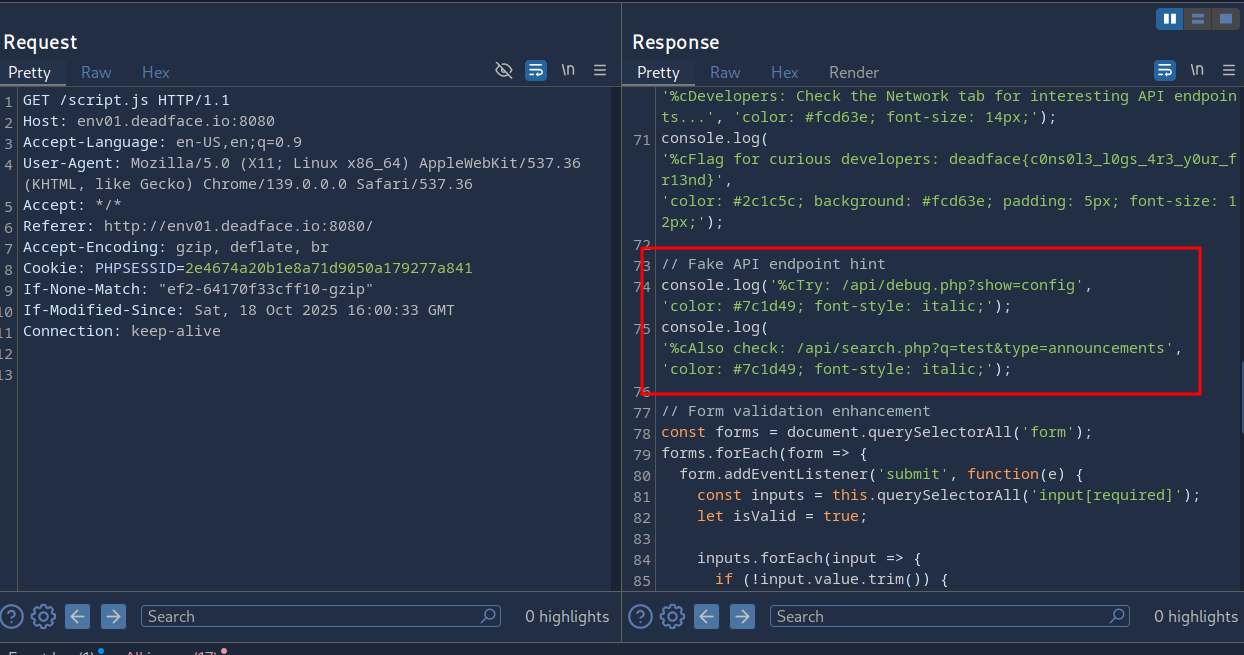
Task: Toggle line wrap in Response pane
Action: [x=1165, y=70]
